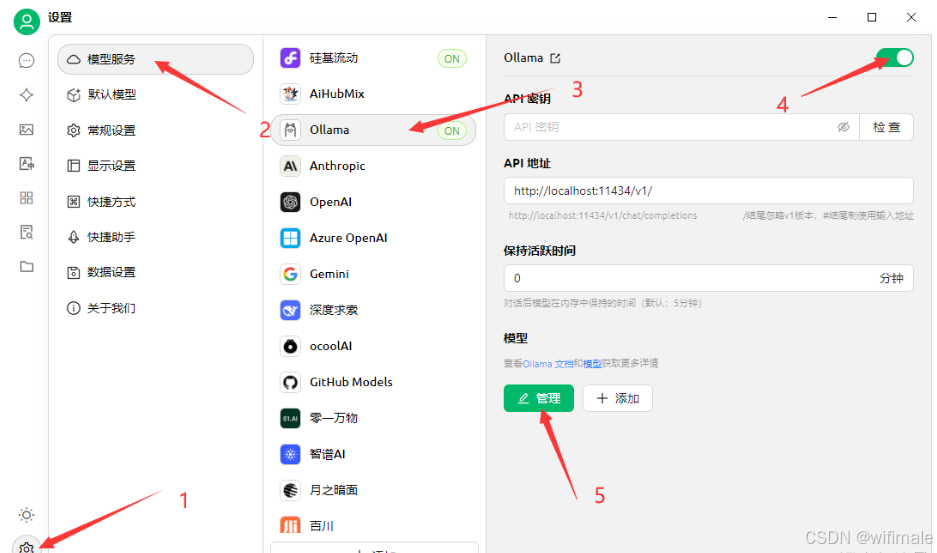The height and width of the screenshot is (553, 937).
Task: Open the chat assistant sidebar icon
Action: [26, 60]
